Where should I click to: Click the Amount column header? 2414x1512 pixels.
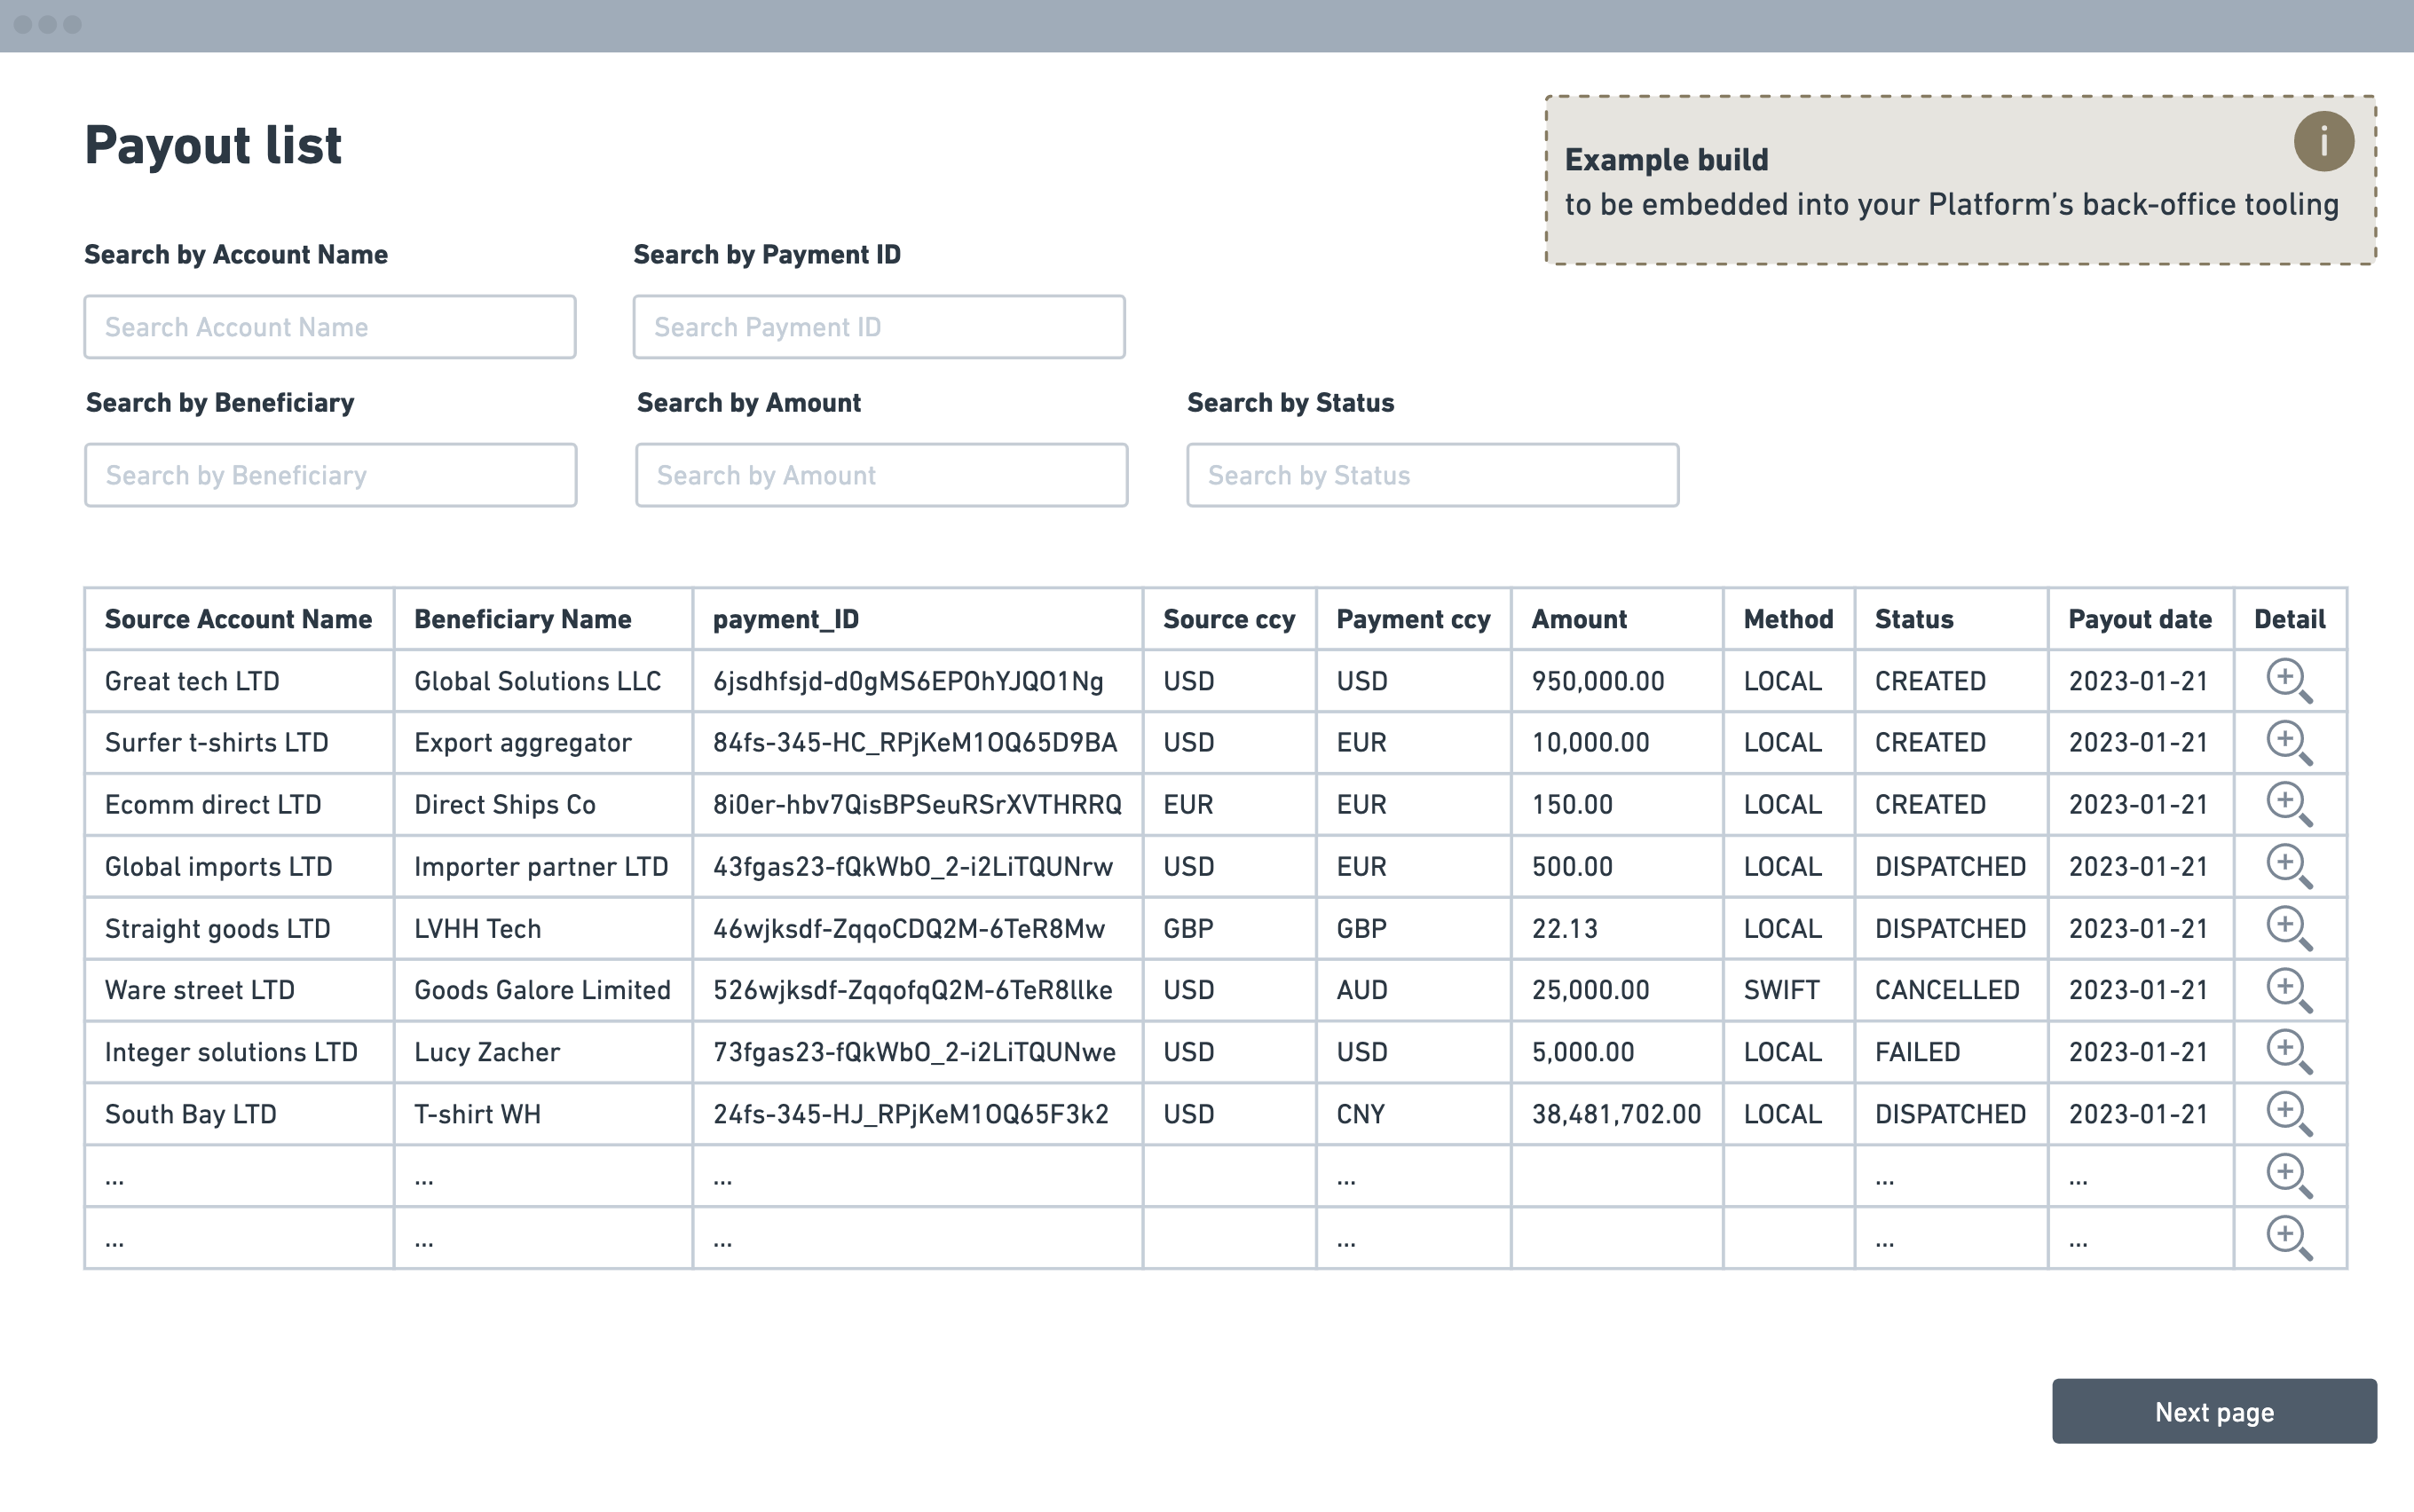(x=1579, y=619)
